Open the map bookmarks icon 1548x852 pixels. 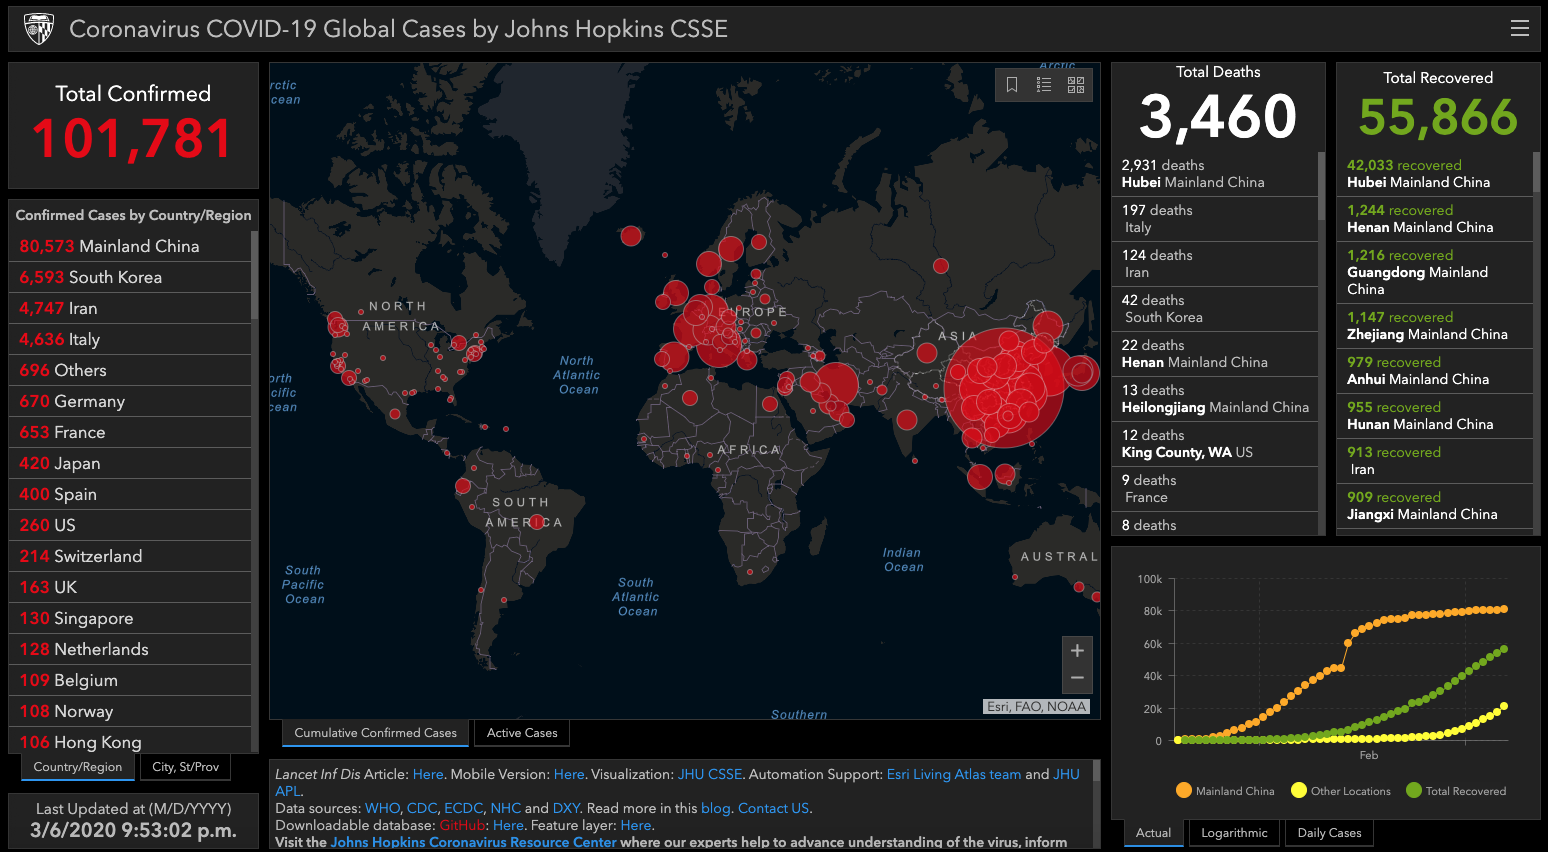pyautogui.click(x=1012, y=85)
